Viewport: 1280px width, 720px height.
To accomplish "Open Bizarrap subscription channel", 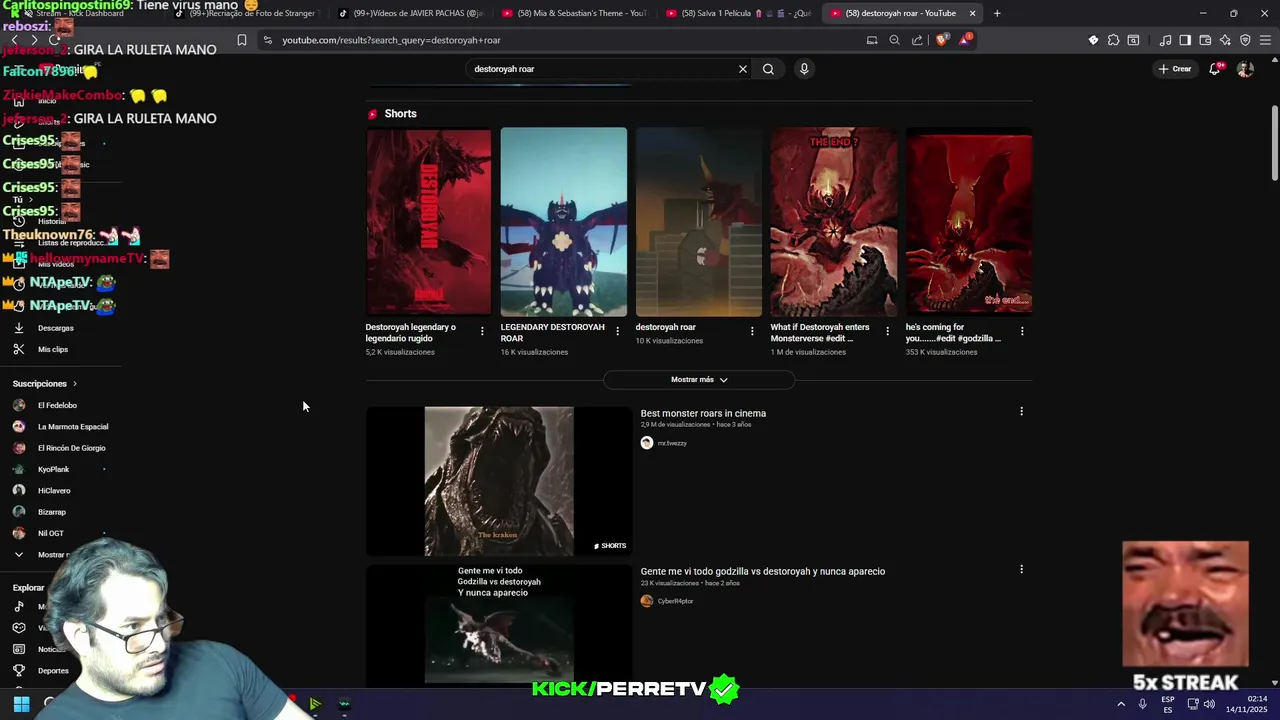I will (x=51, y=512).
